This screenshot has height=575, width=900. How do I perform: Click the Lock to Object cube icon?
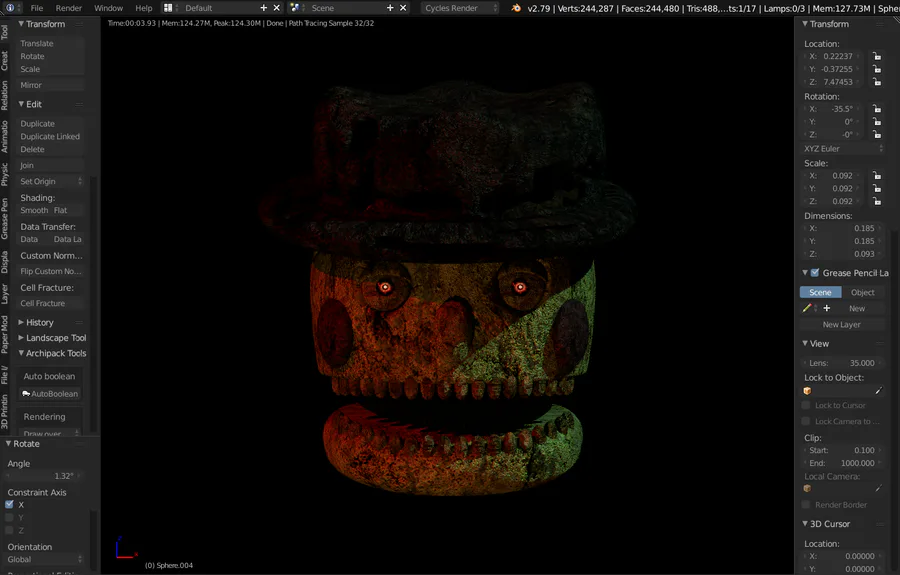[x=808, y=391]
